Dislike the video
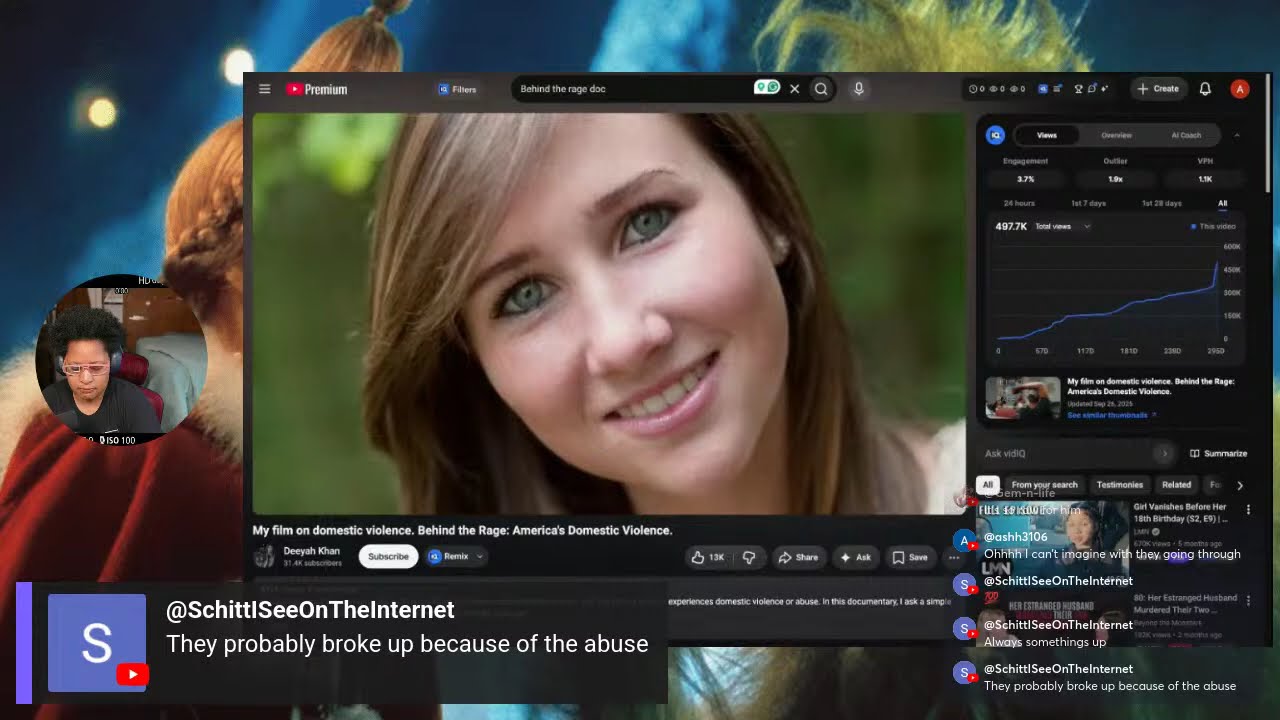The width and height of the screenshot is (1280, 720). pyautogui.click(x=749, y=557)
